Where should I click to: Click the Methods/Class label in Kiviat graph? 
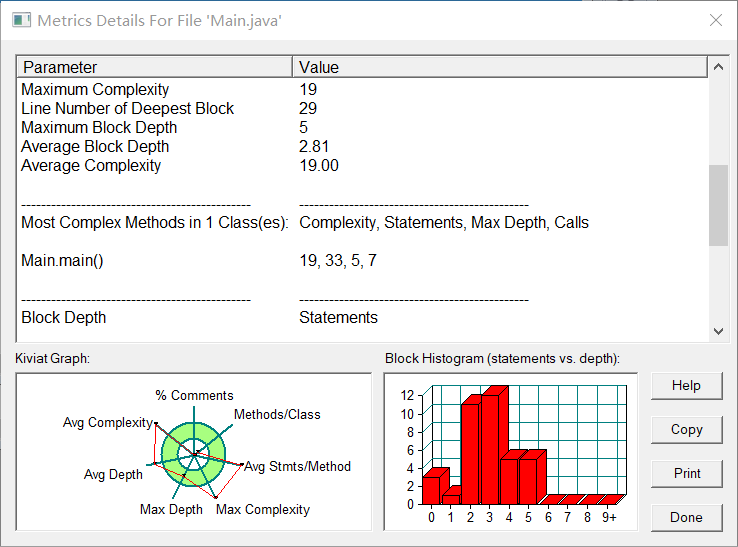point(277,414)
